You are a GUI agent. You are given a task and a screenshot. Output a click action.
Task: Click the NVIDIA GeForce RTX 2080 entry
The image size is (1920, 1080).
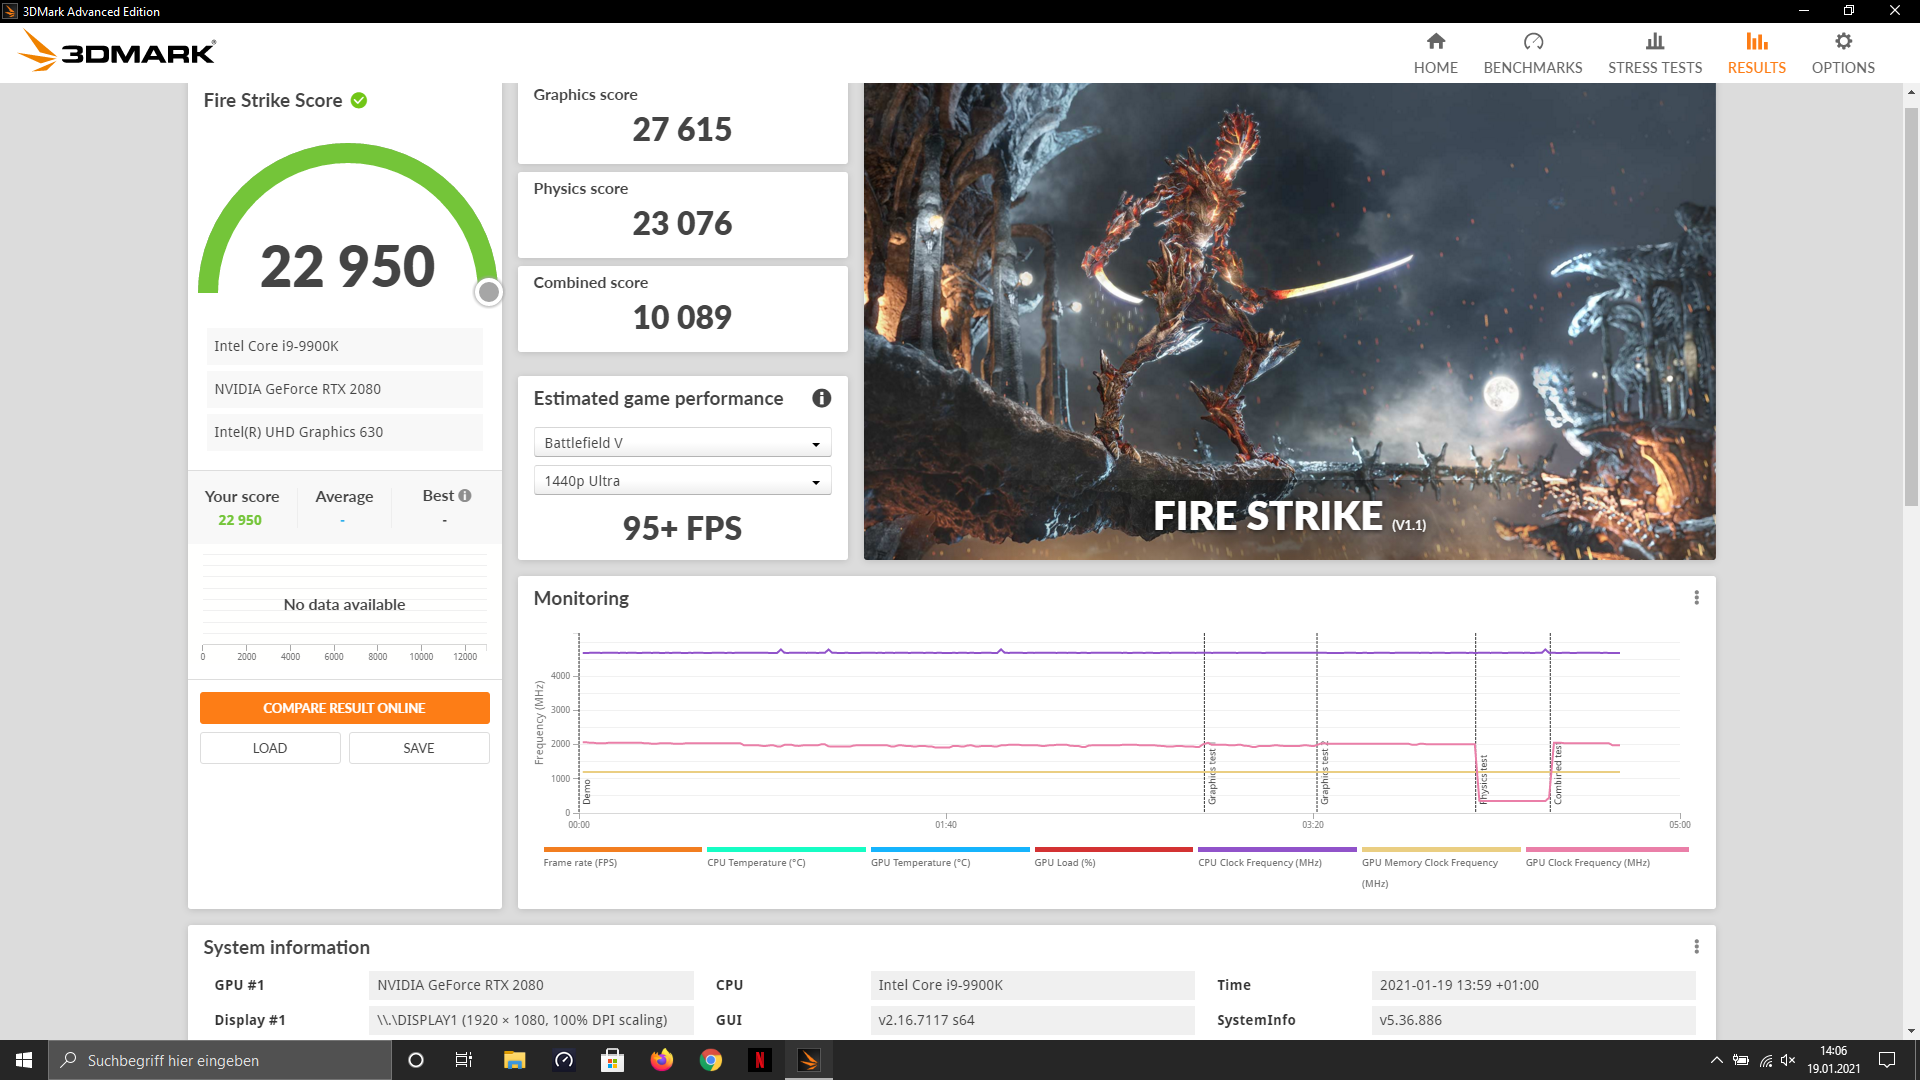[344, 389]
